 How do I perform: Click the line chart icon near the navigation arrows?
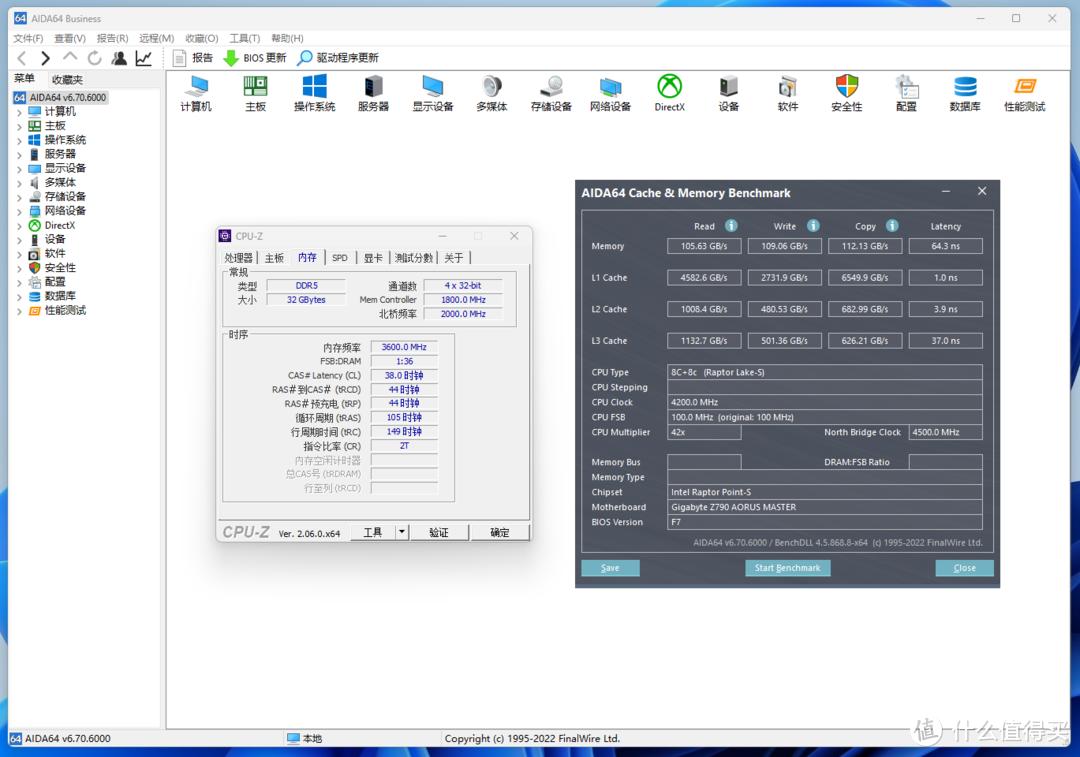143,57
